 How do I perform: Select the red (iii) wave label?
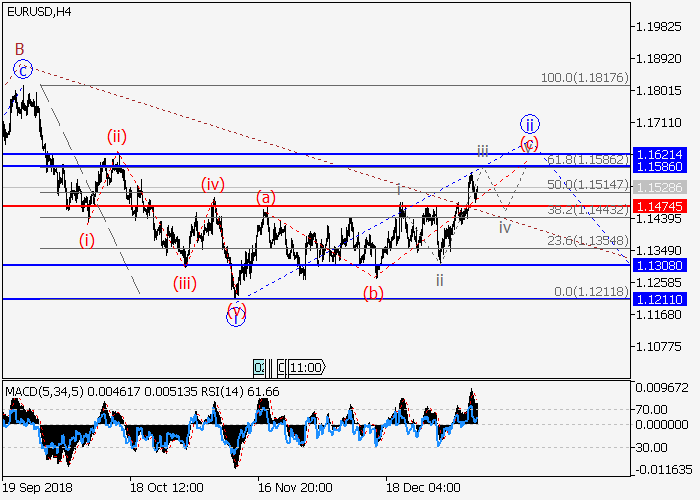pos(182,283)
